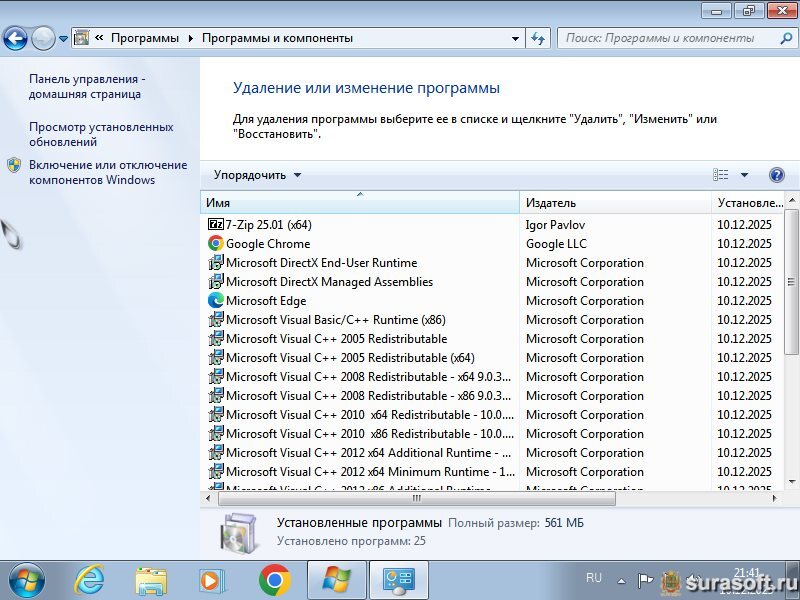This screenshot has height=600, width=800.
Task: Click the horizontal scrollbar thumb
Action: click(417, 498)
